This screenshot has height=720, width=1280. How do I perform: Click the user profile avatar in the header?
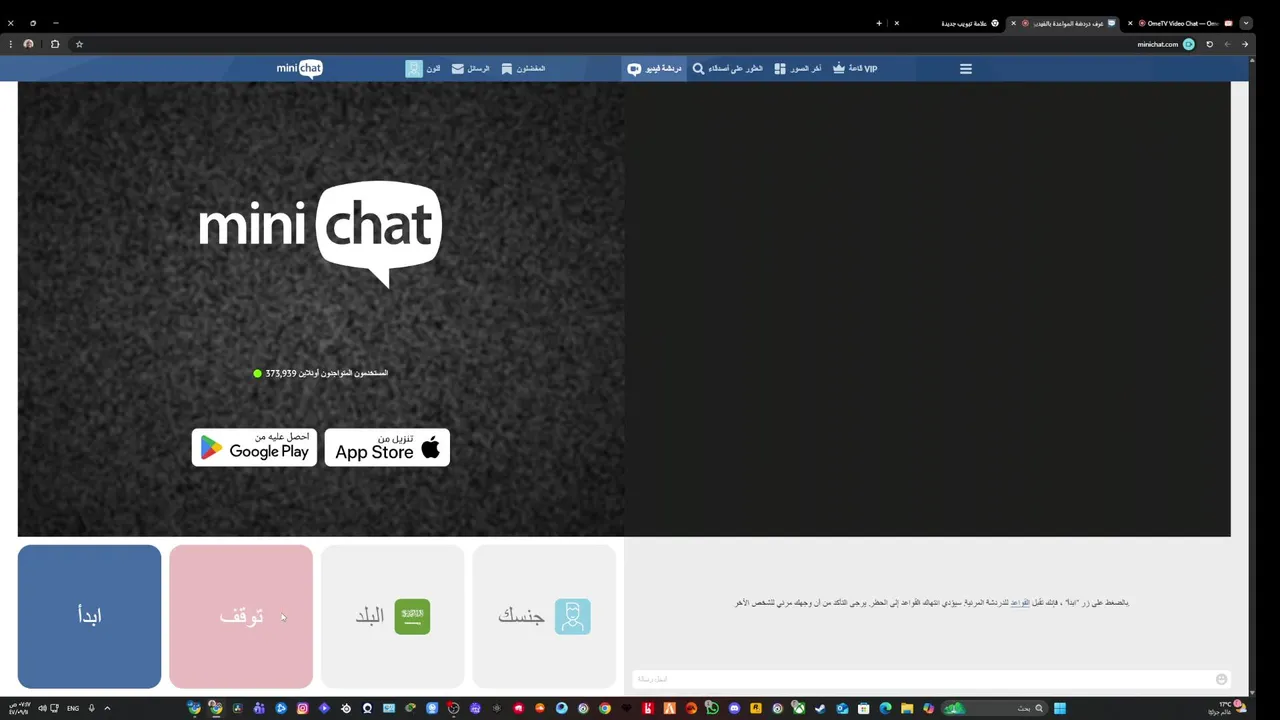click(x=414, y=69)
